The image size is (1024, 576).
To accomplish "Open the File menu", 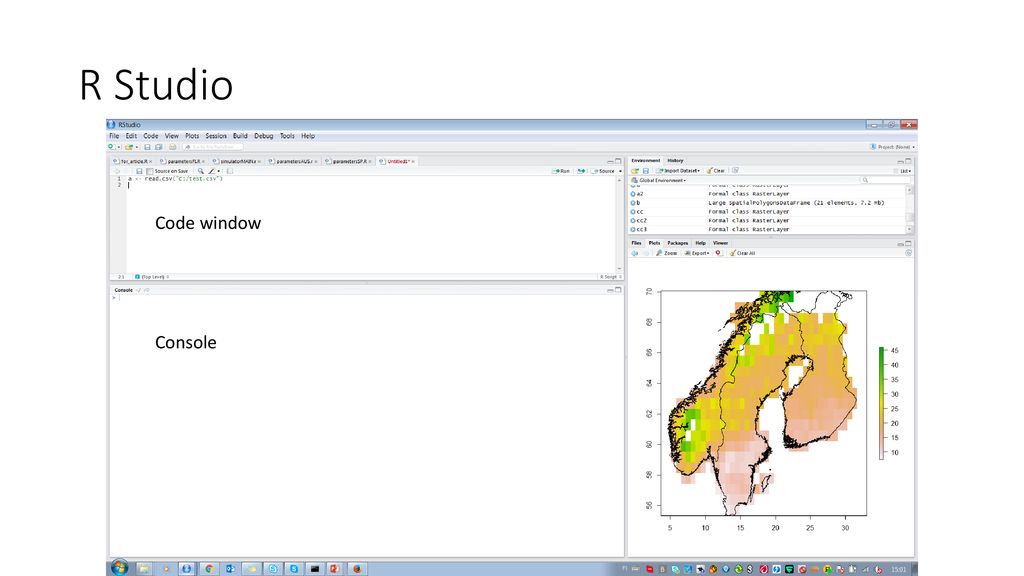I will [114, 136].
